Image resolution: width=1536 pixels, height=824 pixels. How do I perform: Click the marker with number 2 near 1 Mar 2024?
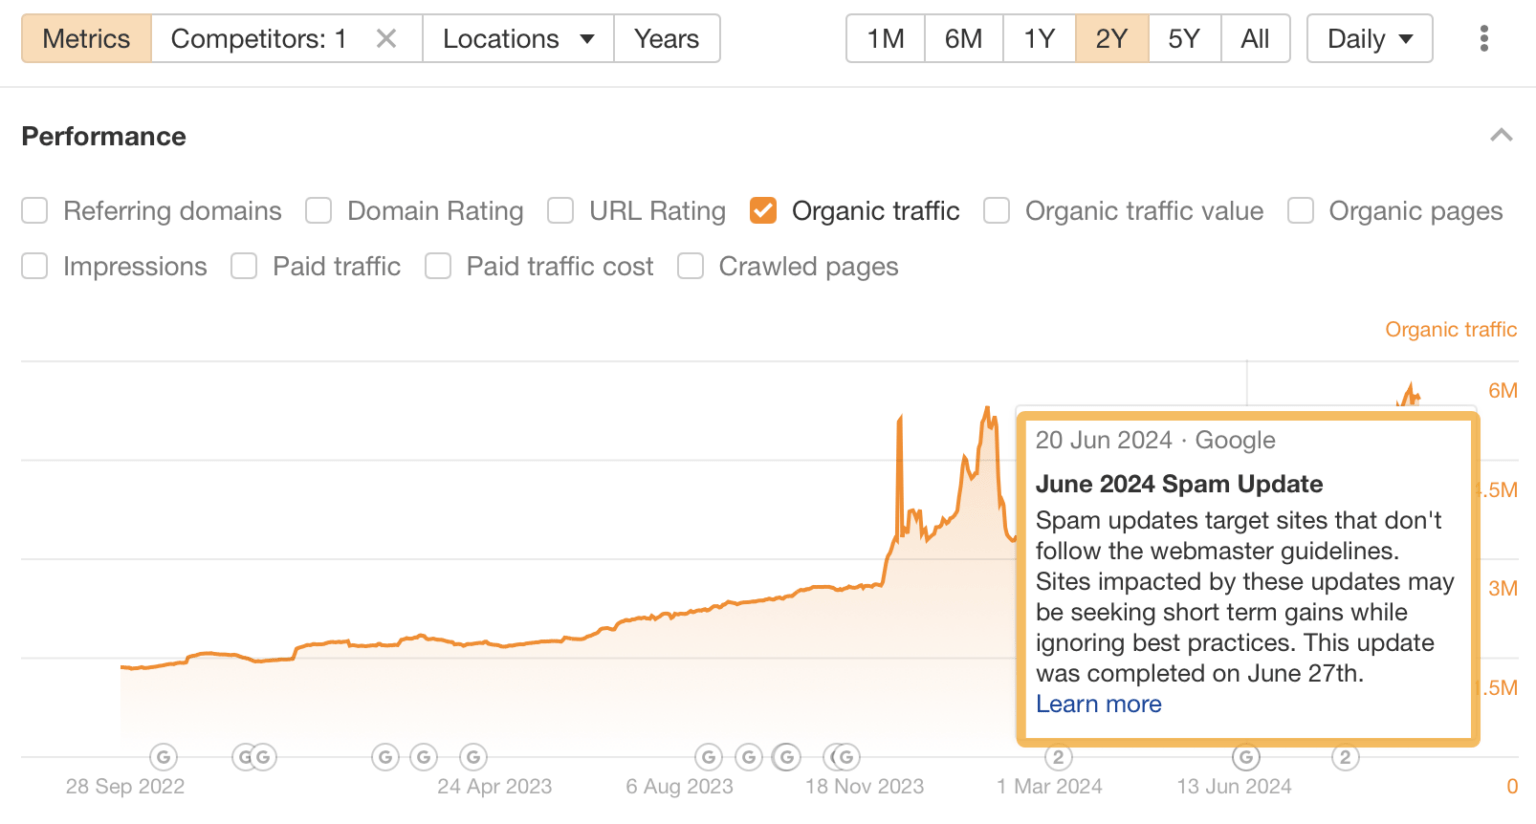click(x=1058, y=757)
